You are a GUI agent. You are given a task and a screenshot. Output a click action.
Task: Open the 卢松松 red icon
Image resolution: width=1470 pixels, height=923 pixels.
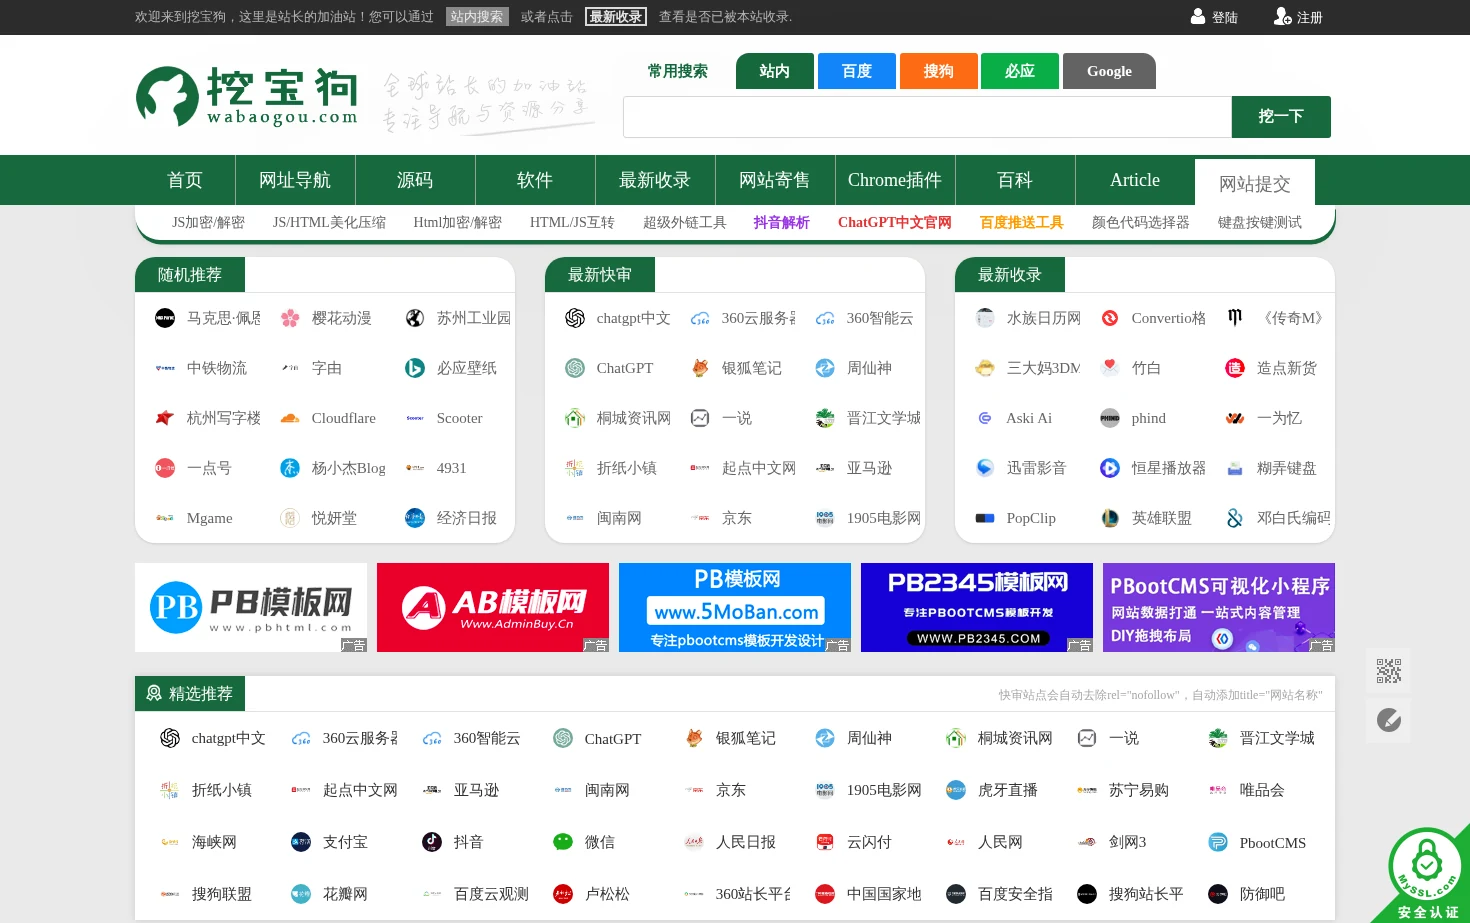563,894
